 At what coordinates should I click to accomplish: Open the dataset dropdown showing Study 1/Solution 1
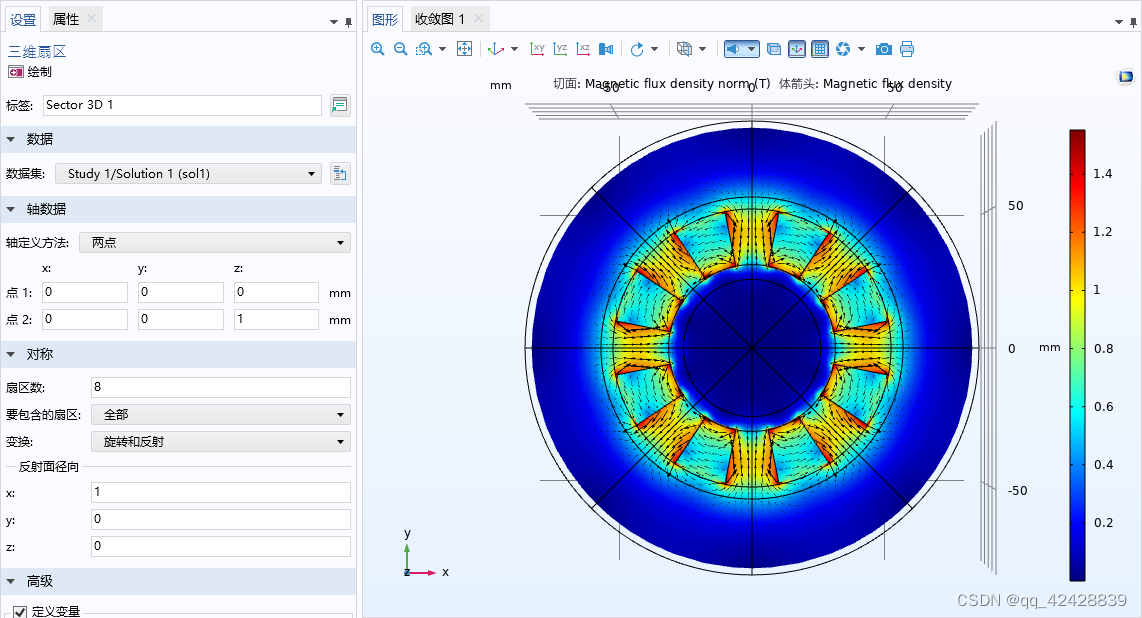coord(189,173)
